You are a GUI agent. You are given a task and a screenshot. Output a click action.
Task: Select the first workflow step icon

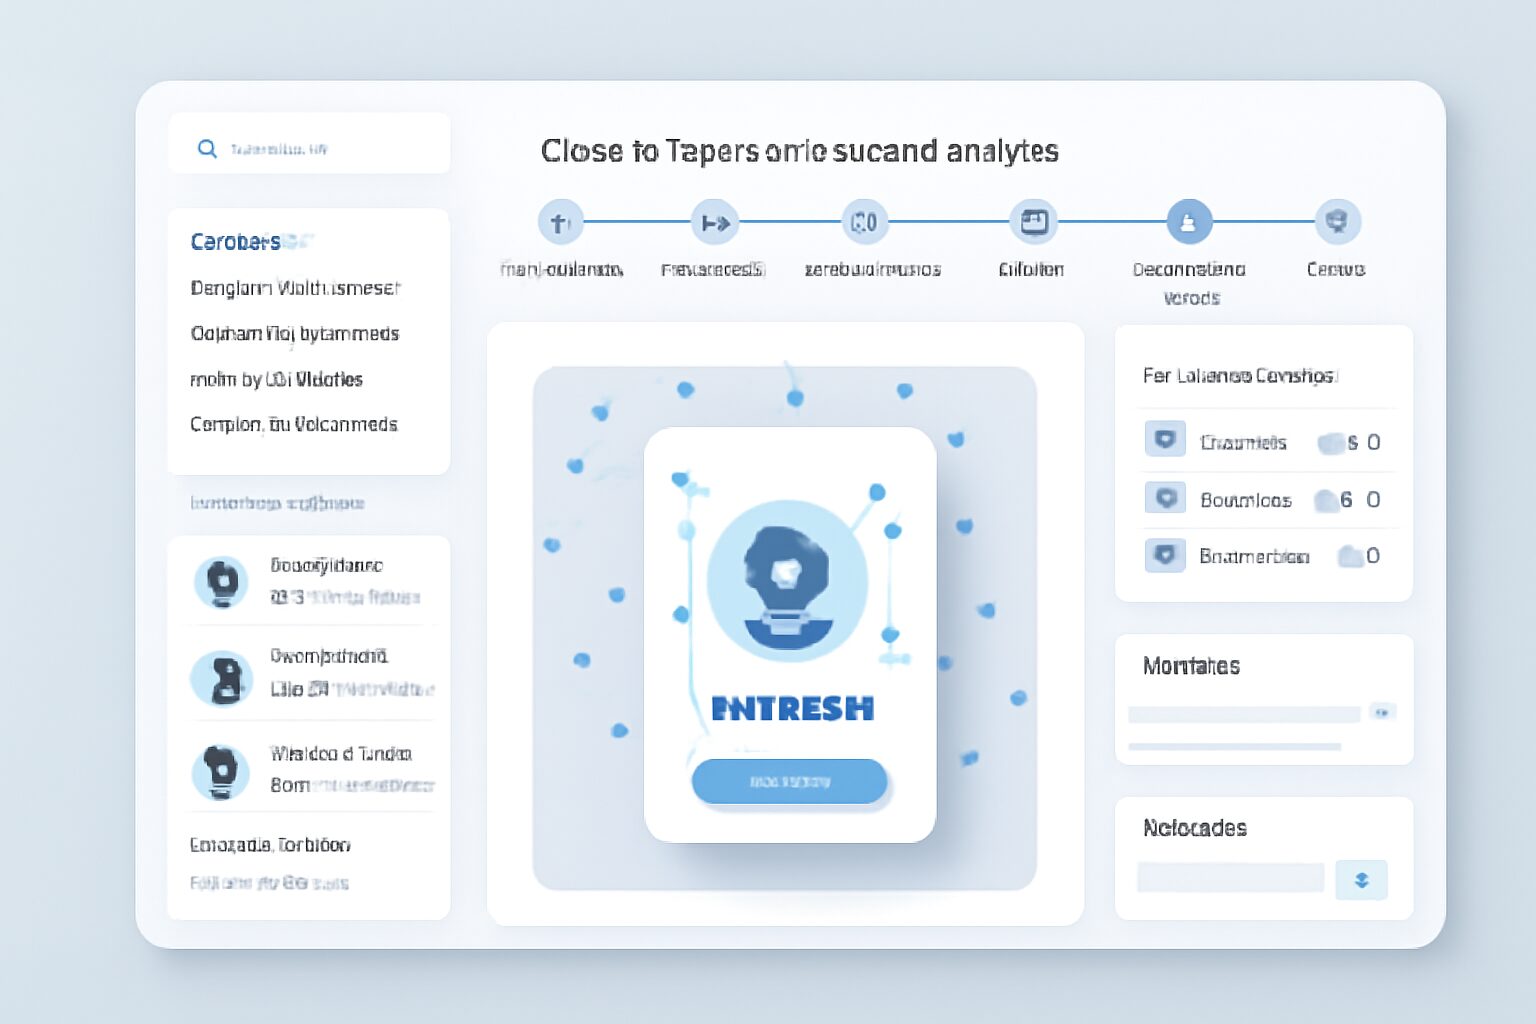(x=561, y=222)
